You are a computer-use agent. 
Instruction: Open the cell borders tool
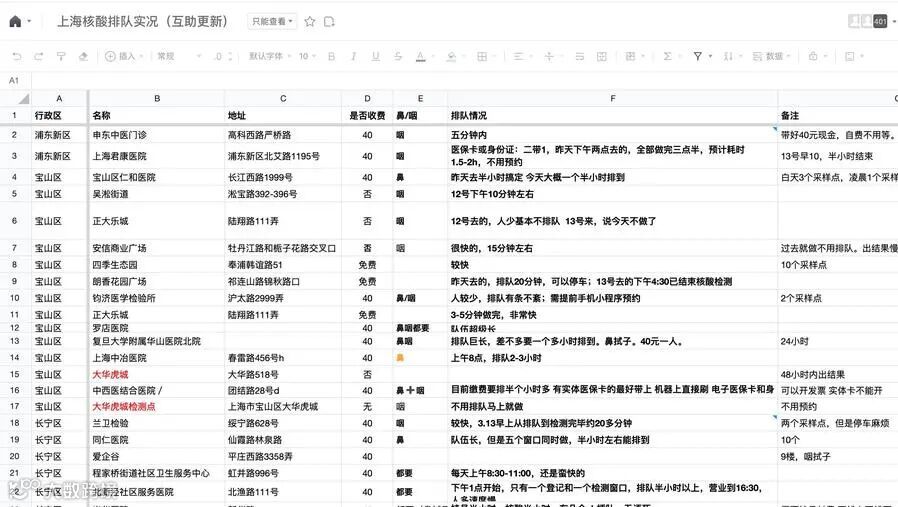pyautogui.click(x=482, y=56)
